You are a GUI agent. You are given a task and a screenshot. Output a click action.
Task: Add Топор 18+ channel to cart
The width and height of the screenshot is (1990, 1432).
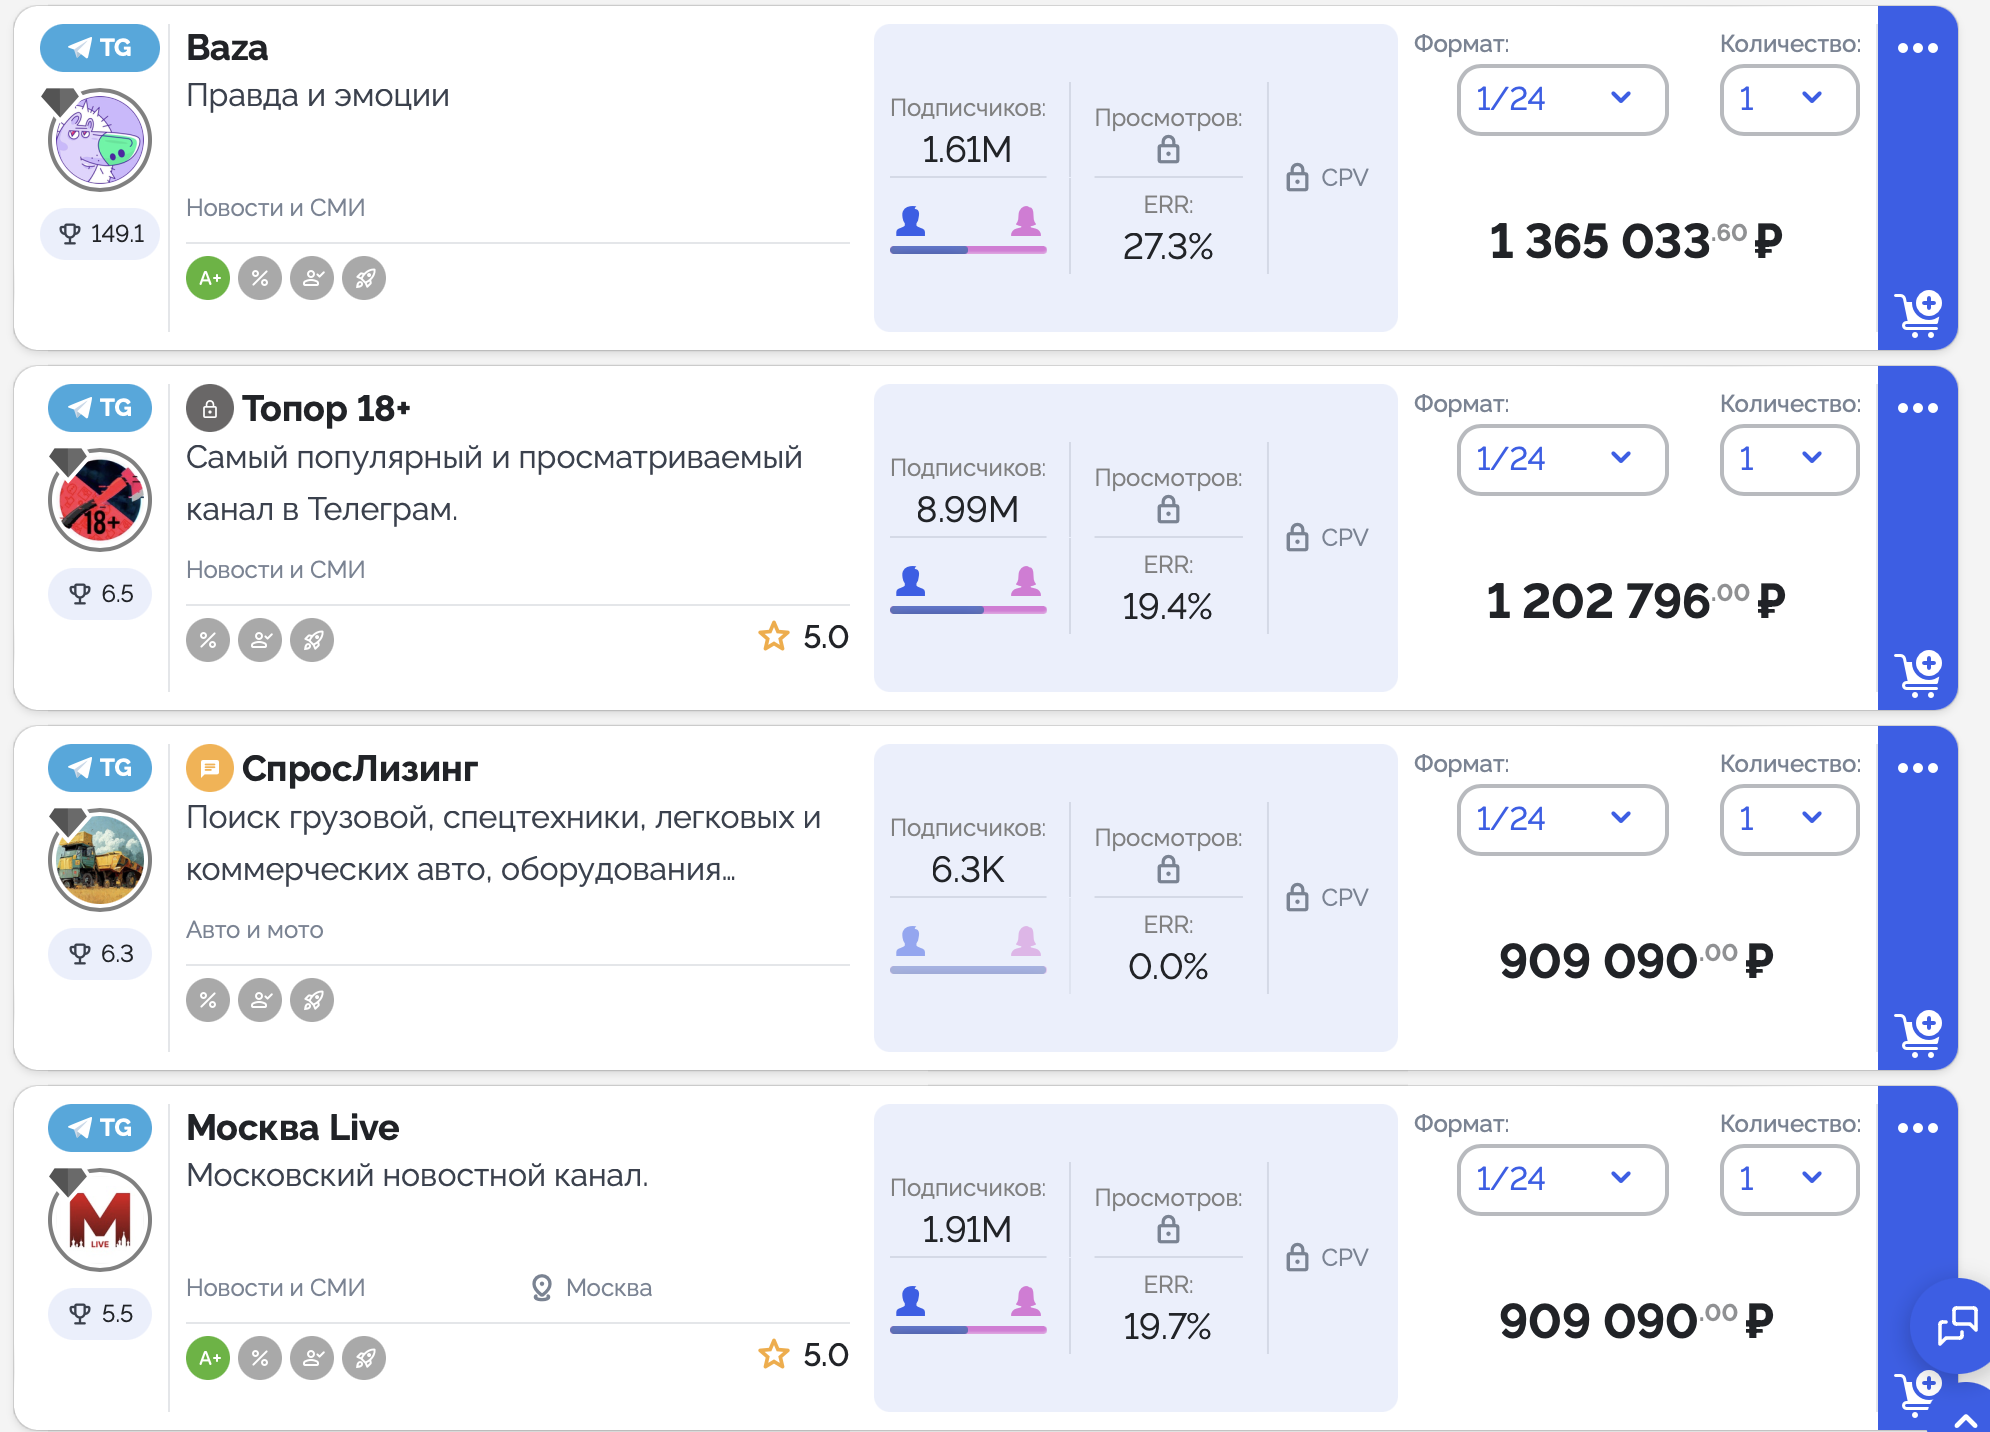(1917, 675)
